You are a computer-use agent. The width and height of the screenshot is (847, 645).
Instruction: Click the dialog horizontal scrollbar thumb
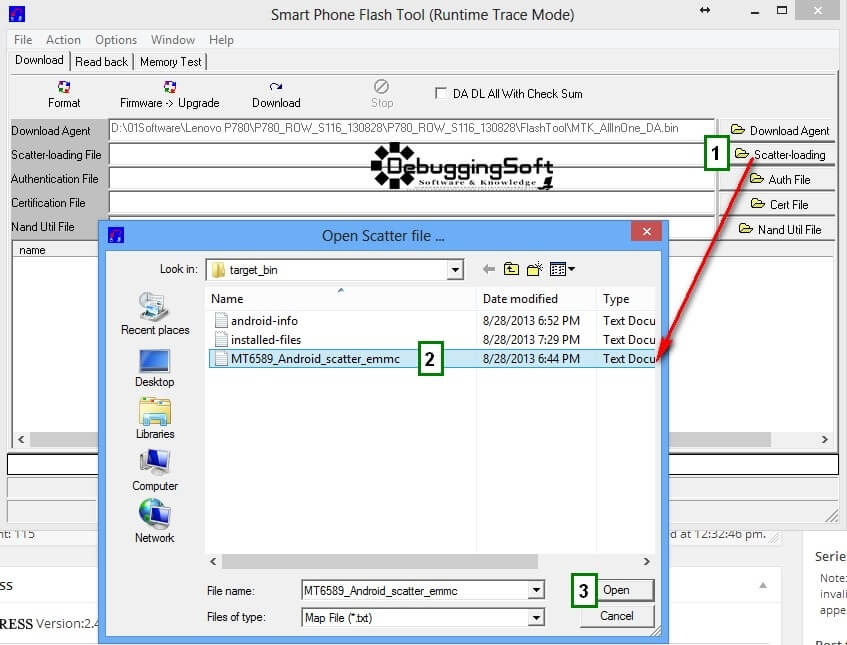coord(379,562)
